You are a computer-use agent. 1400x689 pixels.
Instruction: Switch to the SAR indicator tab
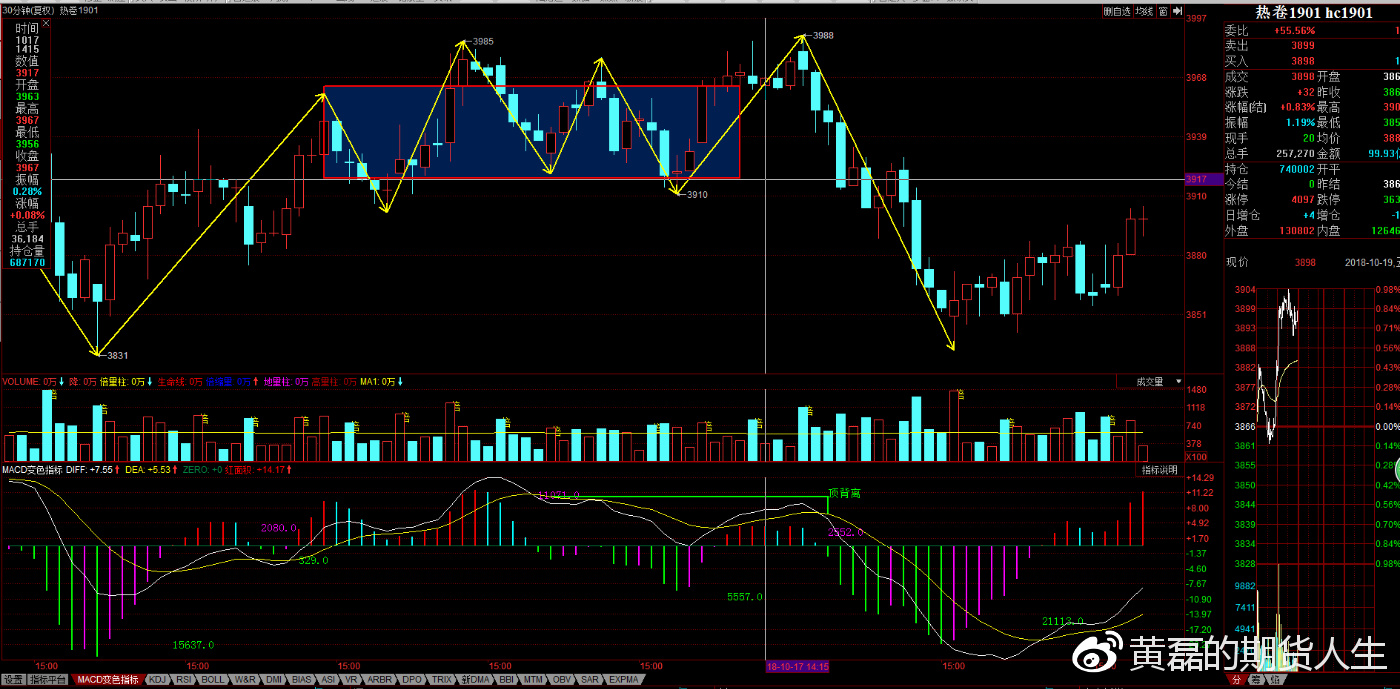click(x=590, y=680)
